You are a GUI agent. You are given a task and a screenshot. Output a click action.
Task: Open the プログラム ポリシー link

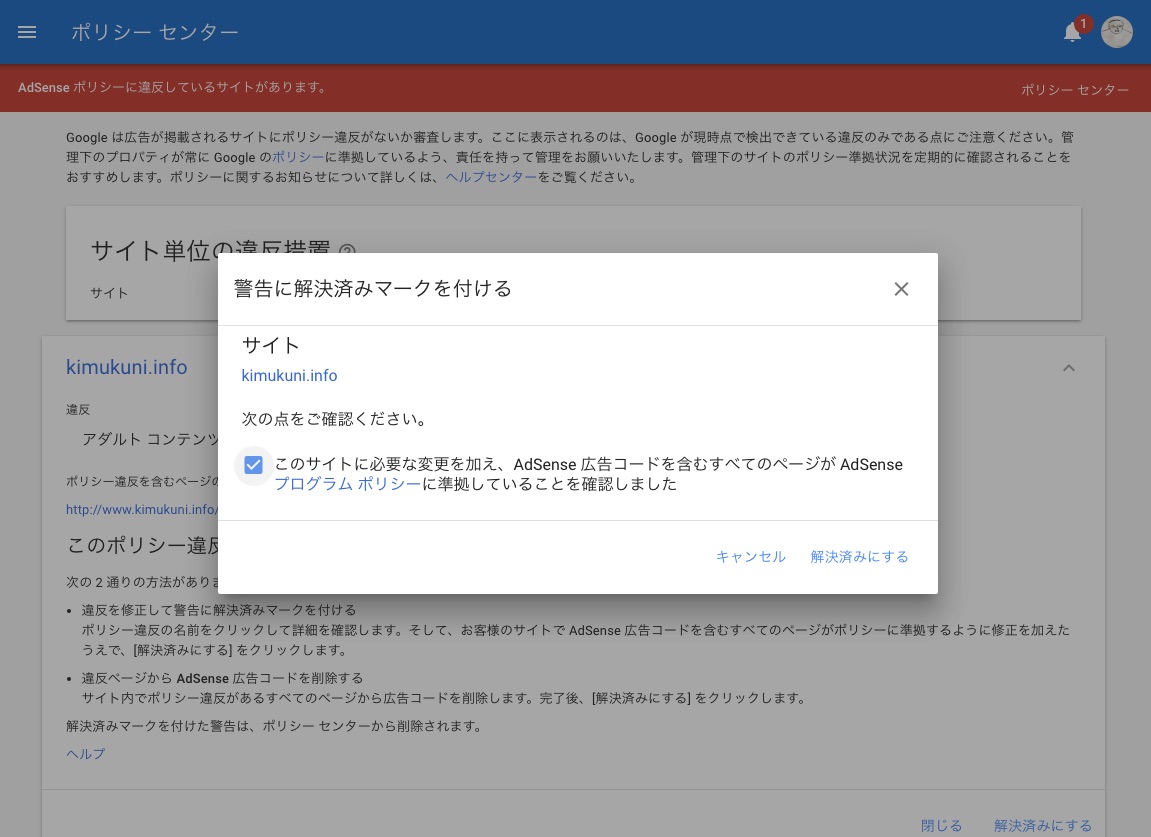point(347,484)
